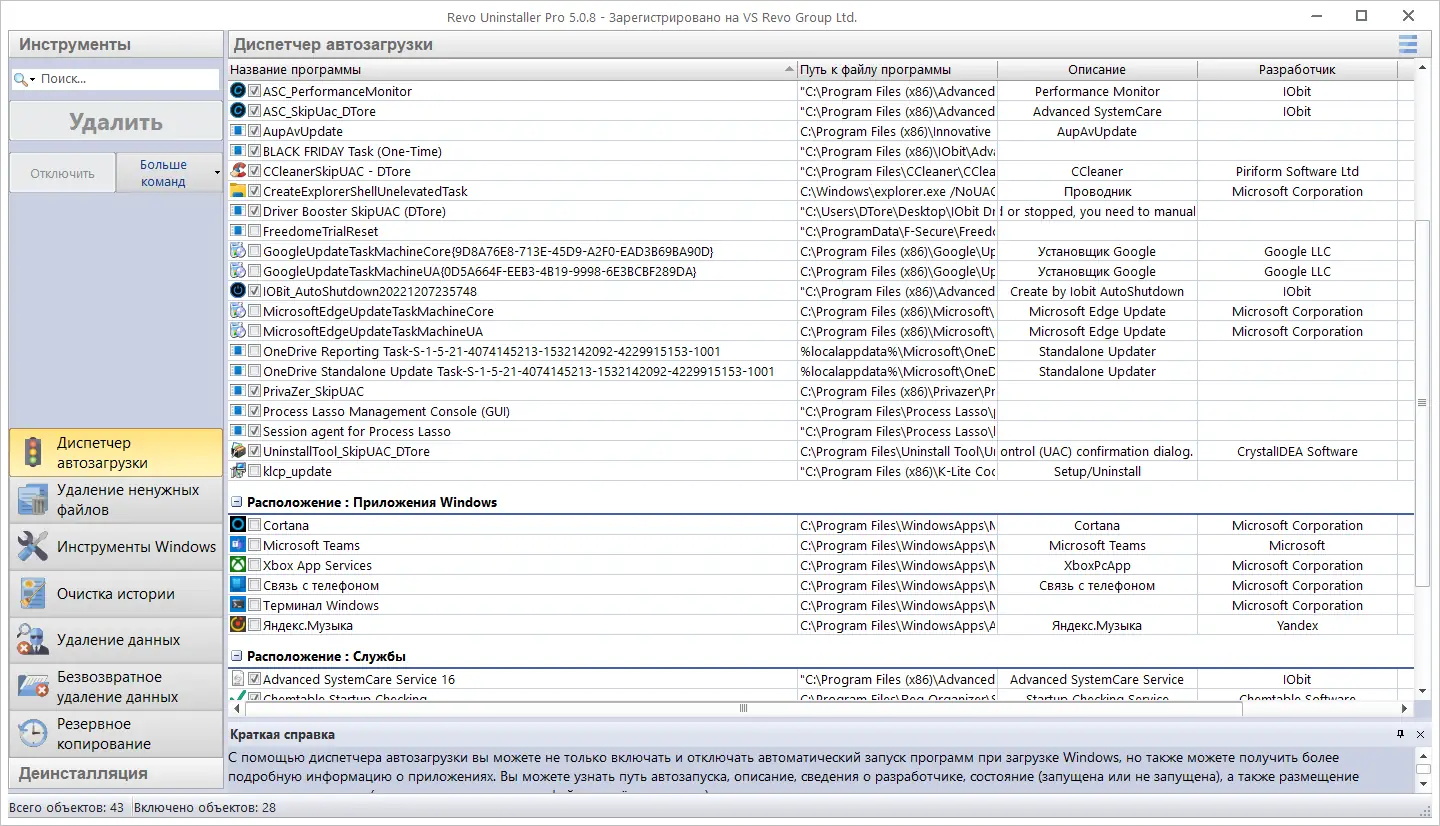Open the view options menu icon beside Диспетчер автозагрузки title

coord(1408,44)
